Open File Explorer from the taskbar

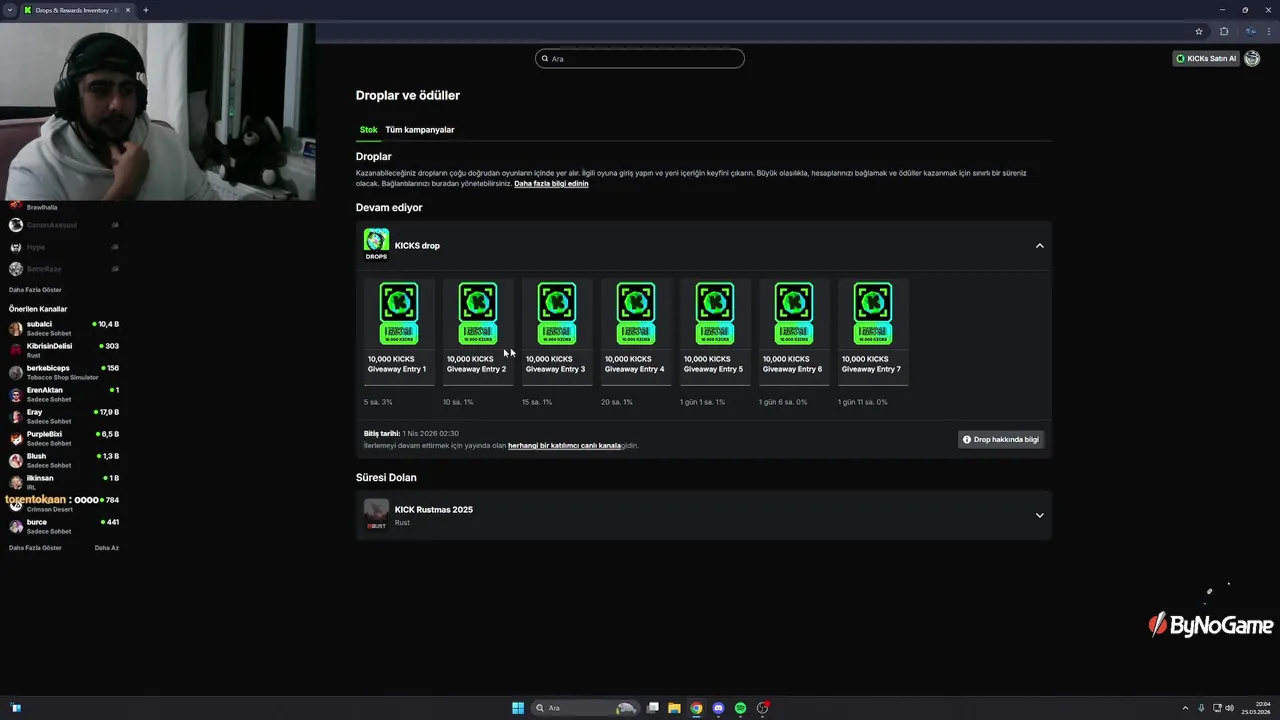coord(674,708)
